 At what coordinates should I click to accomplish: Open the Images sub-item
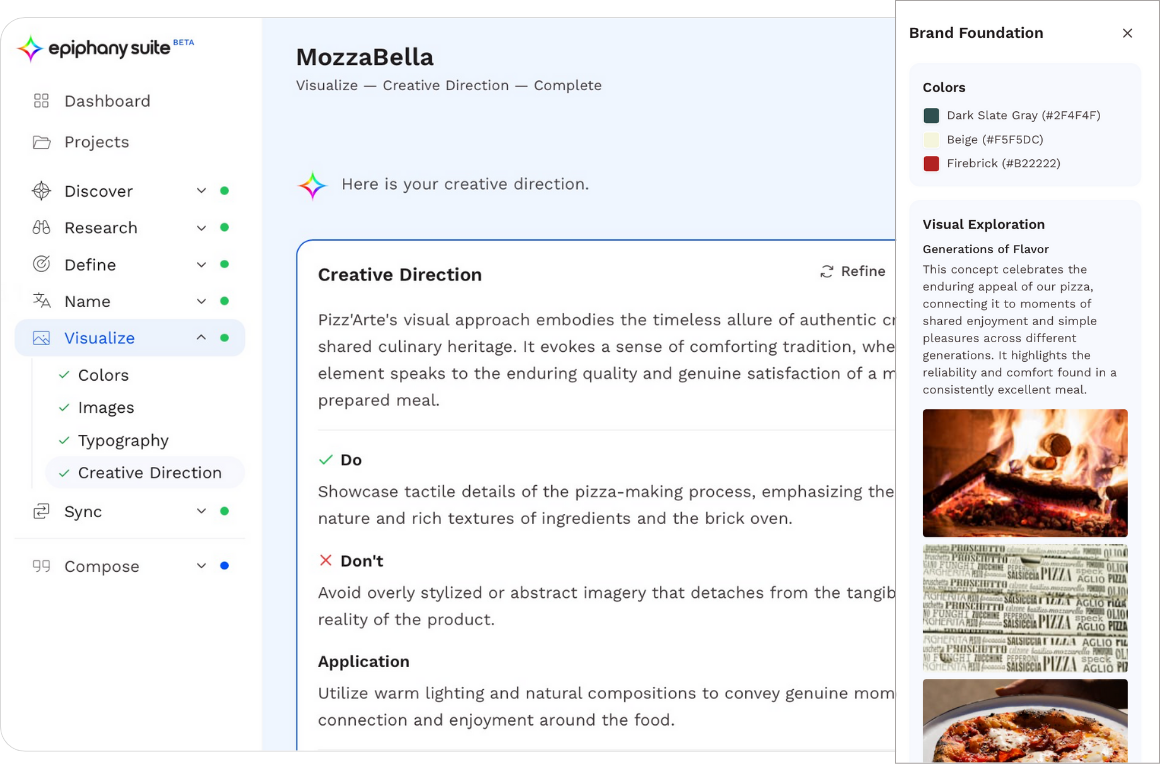tap(106, 408)
